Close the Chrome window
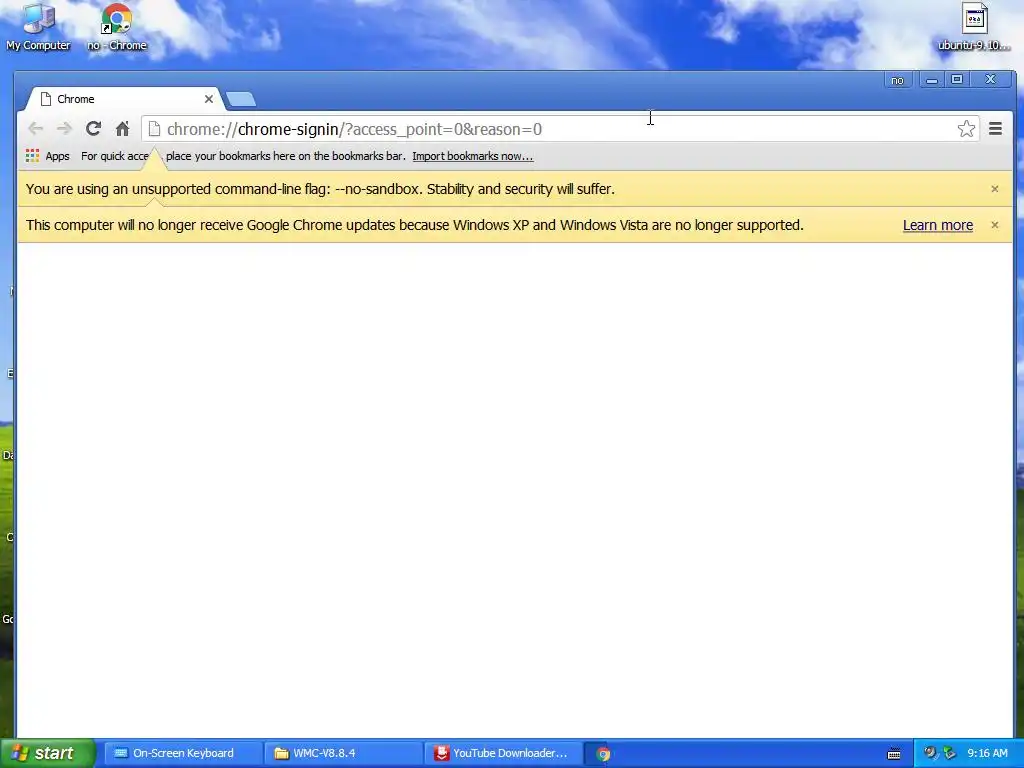The width and height of the screenshot is (1024, 768). point(991,80)
